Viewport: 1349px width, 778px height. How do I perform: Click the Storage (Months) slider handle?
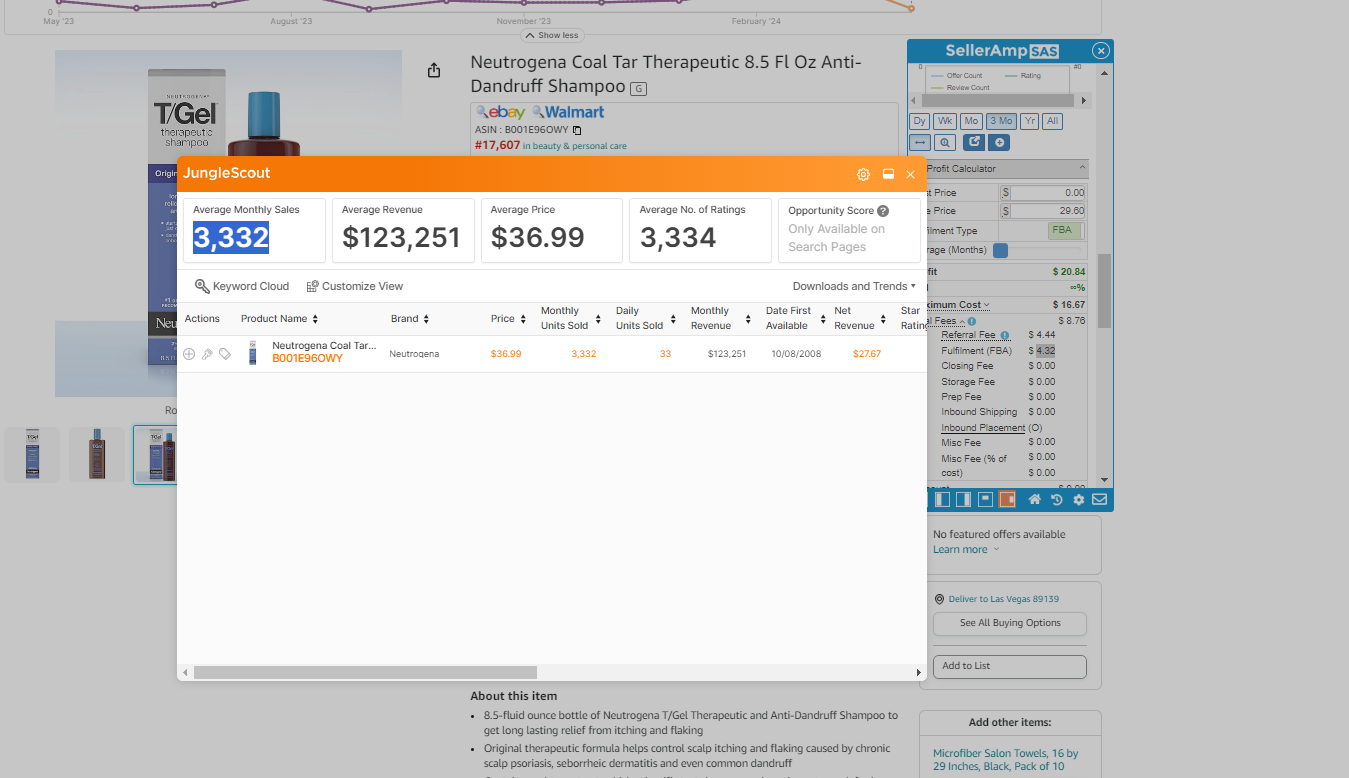pos(1000,250)
